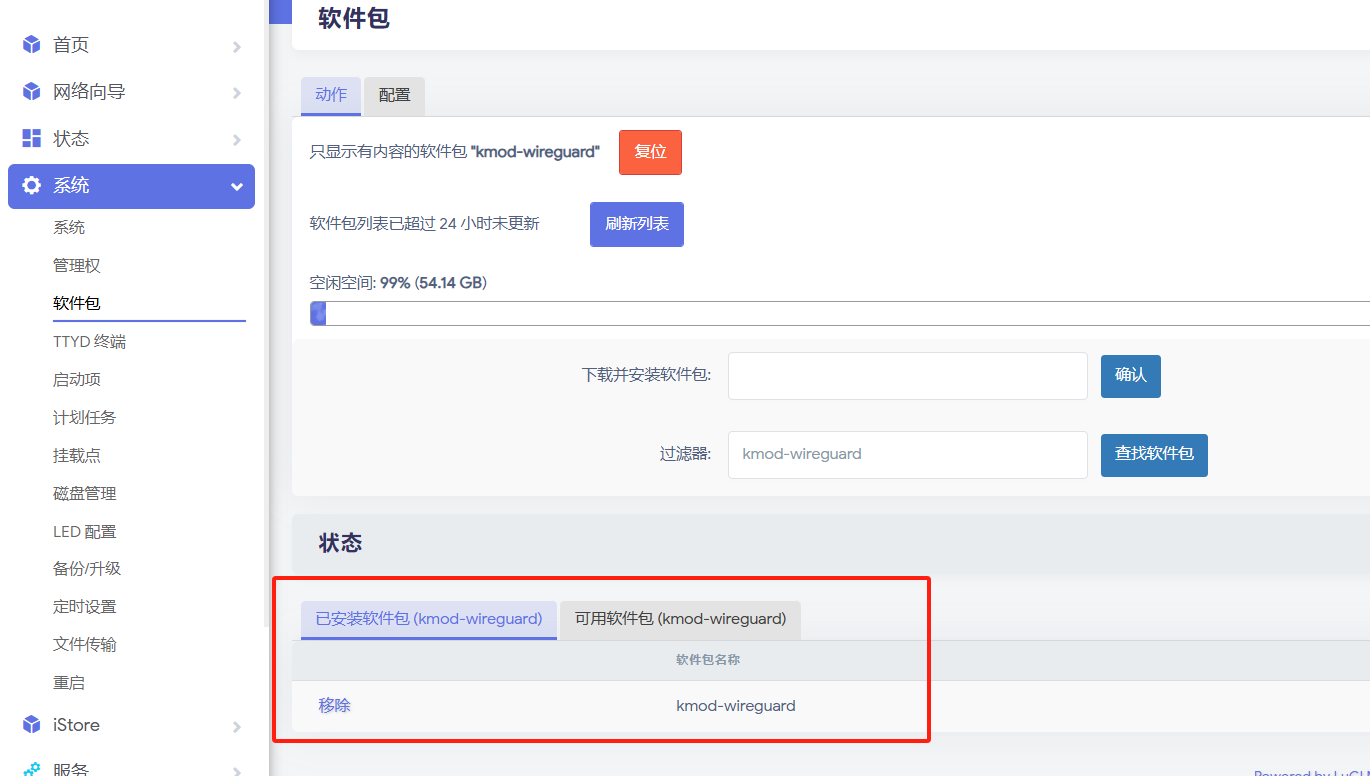The image size is (1370, 776).
Task: Select the 已安装软件包 (kmod-wireguard) tab
Action: 428,619
